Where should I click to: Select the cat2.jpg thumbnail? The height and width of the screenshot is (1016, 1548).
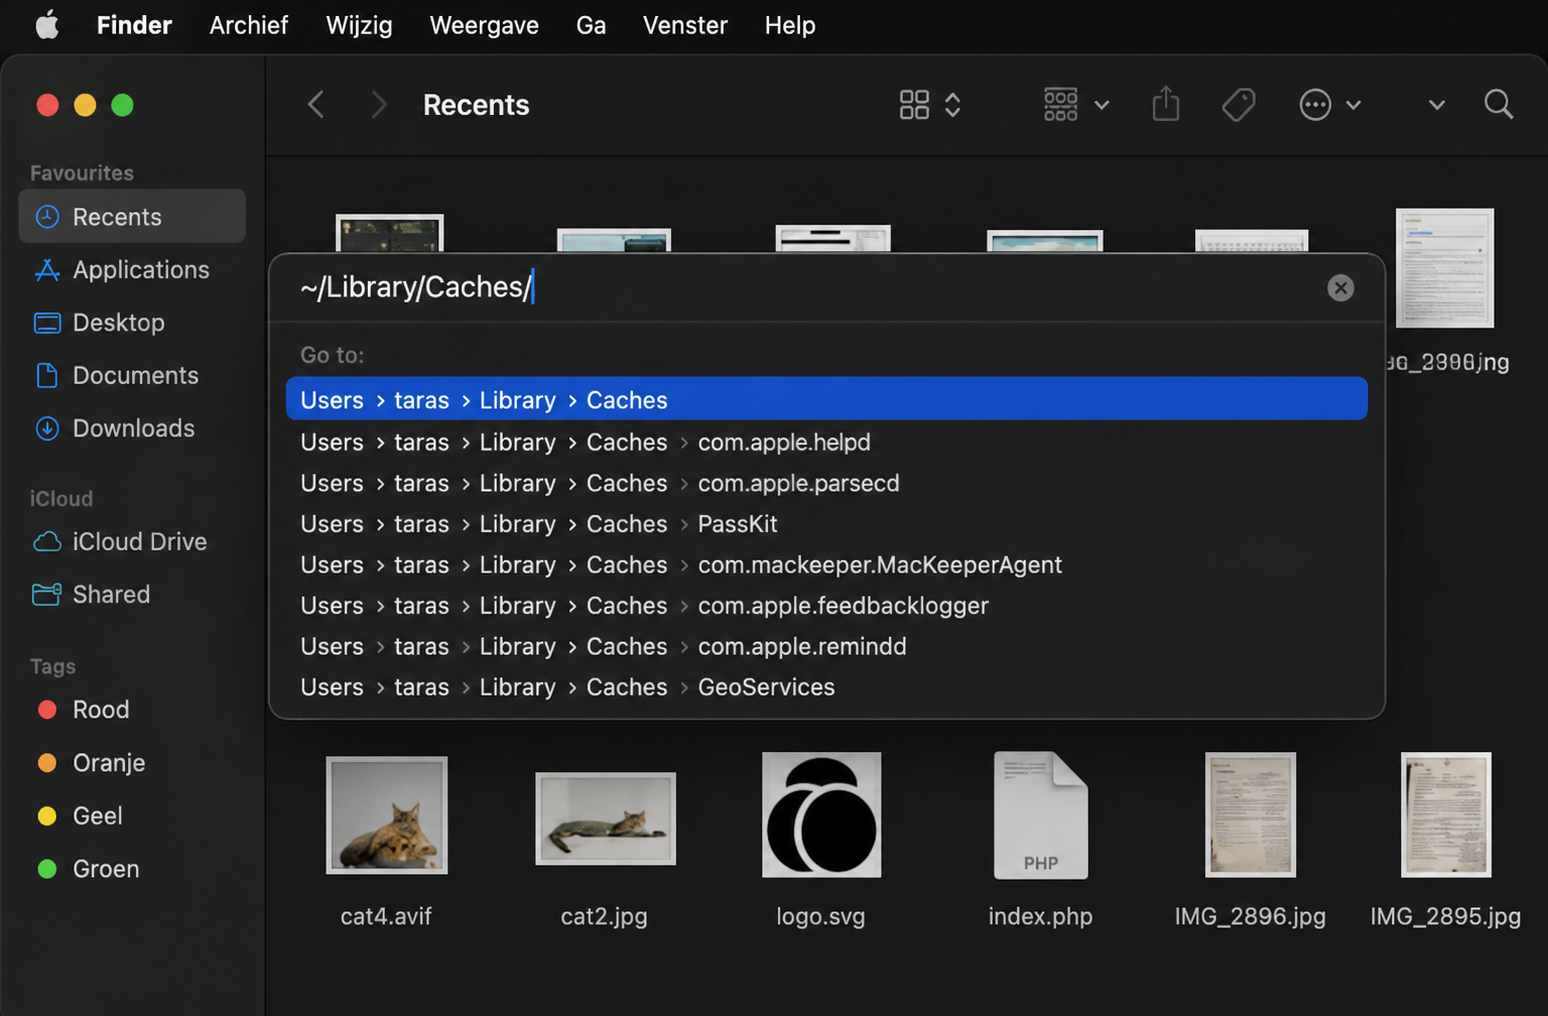coord(605,818)
